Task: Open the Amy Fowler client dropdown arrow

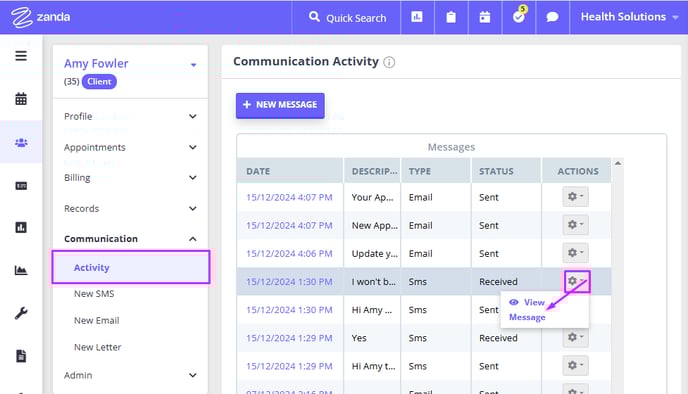Action: (x=194, y=65)
